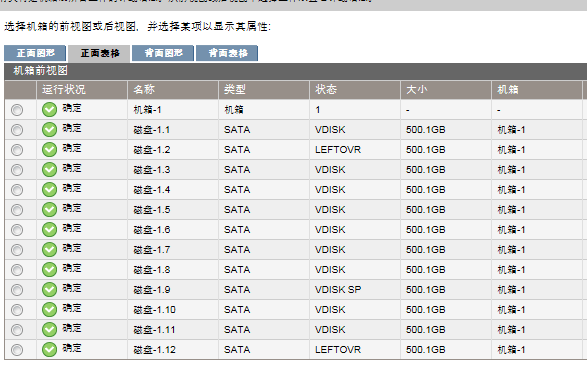Click status icon beside 磁盘-1.7
587x365 pixels.
coord(49,250)
